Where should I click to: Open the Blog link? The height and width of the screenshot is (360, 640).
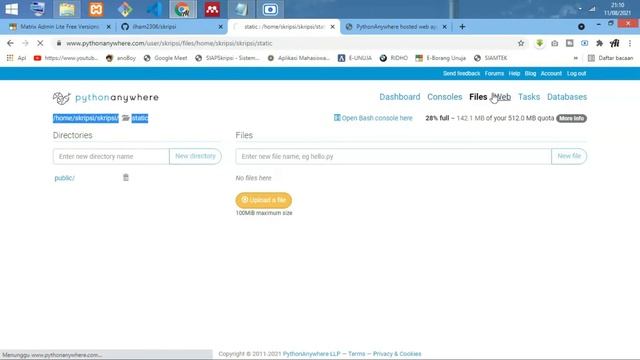[530, 73]
